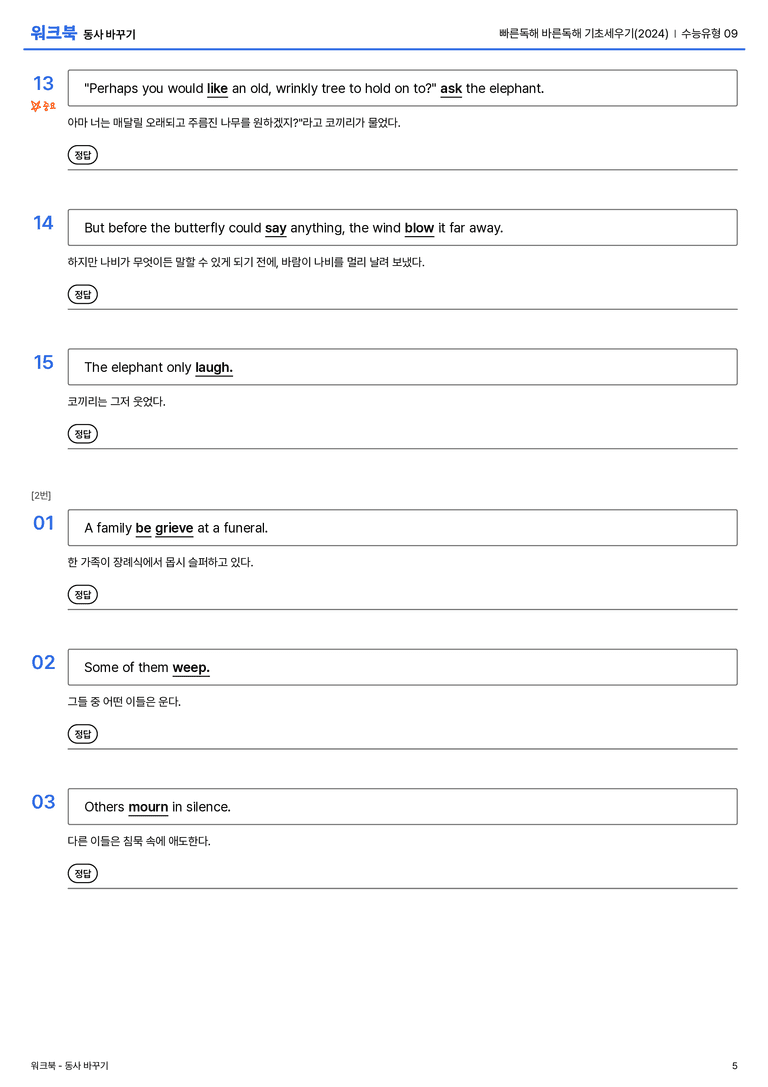Click the underlined word 'like' in sentence 13
Image resolution: width=768 pixels, height=1087 pixels.
point(217,89)
